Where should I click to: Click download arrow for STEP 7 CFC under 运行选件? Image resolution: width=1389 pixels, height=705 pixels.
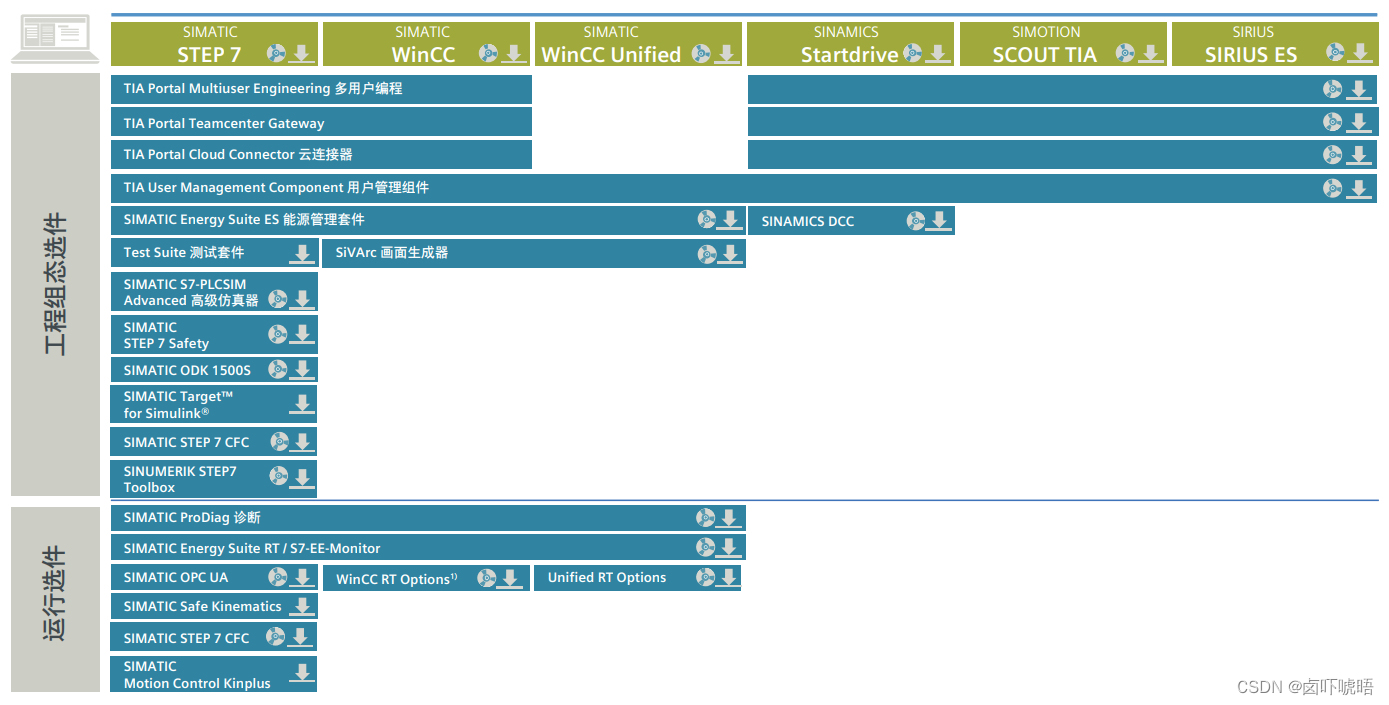click(302, 637)
